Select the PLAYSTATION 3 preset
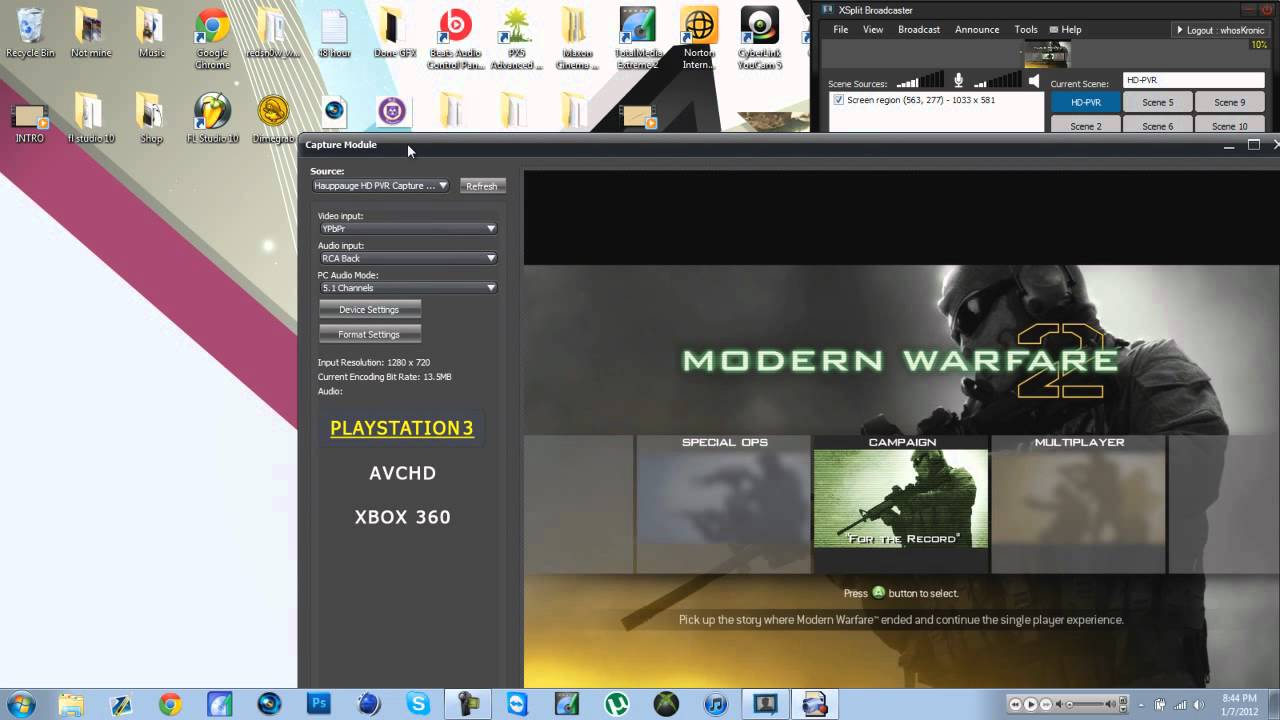This screenshot has height=720, width=1280. tap(402, 428)
